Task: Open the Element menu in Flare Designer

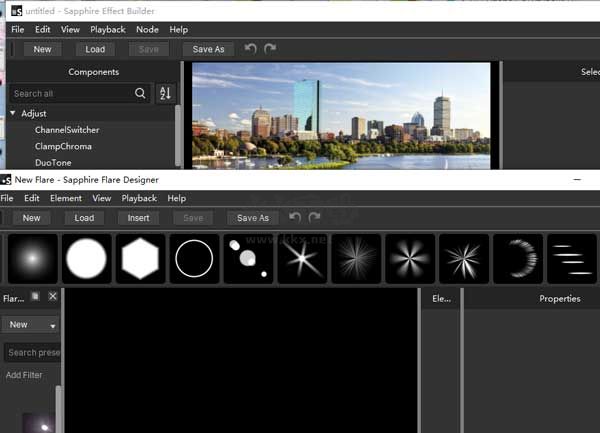Action: click(x=66, y=199)
